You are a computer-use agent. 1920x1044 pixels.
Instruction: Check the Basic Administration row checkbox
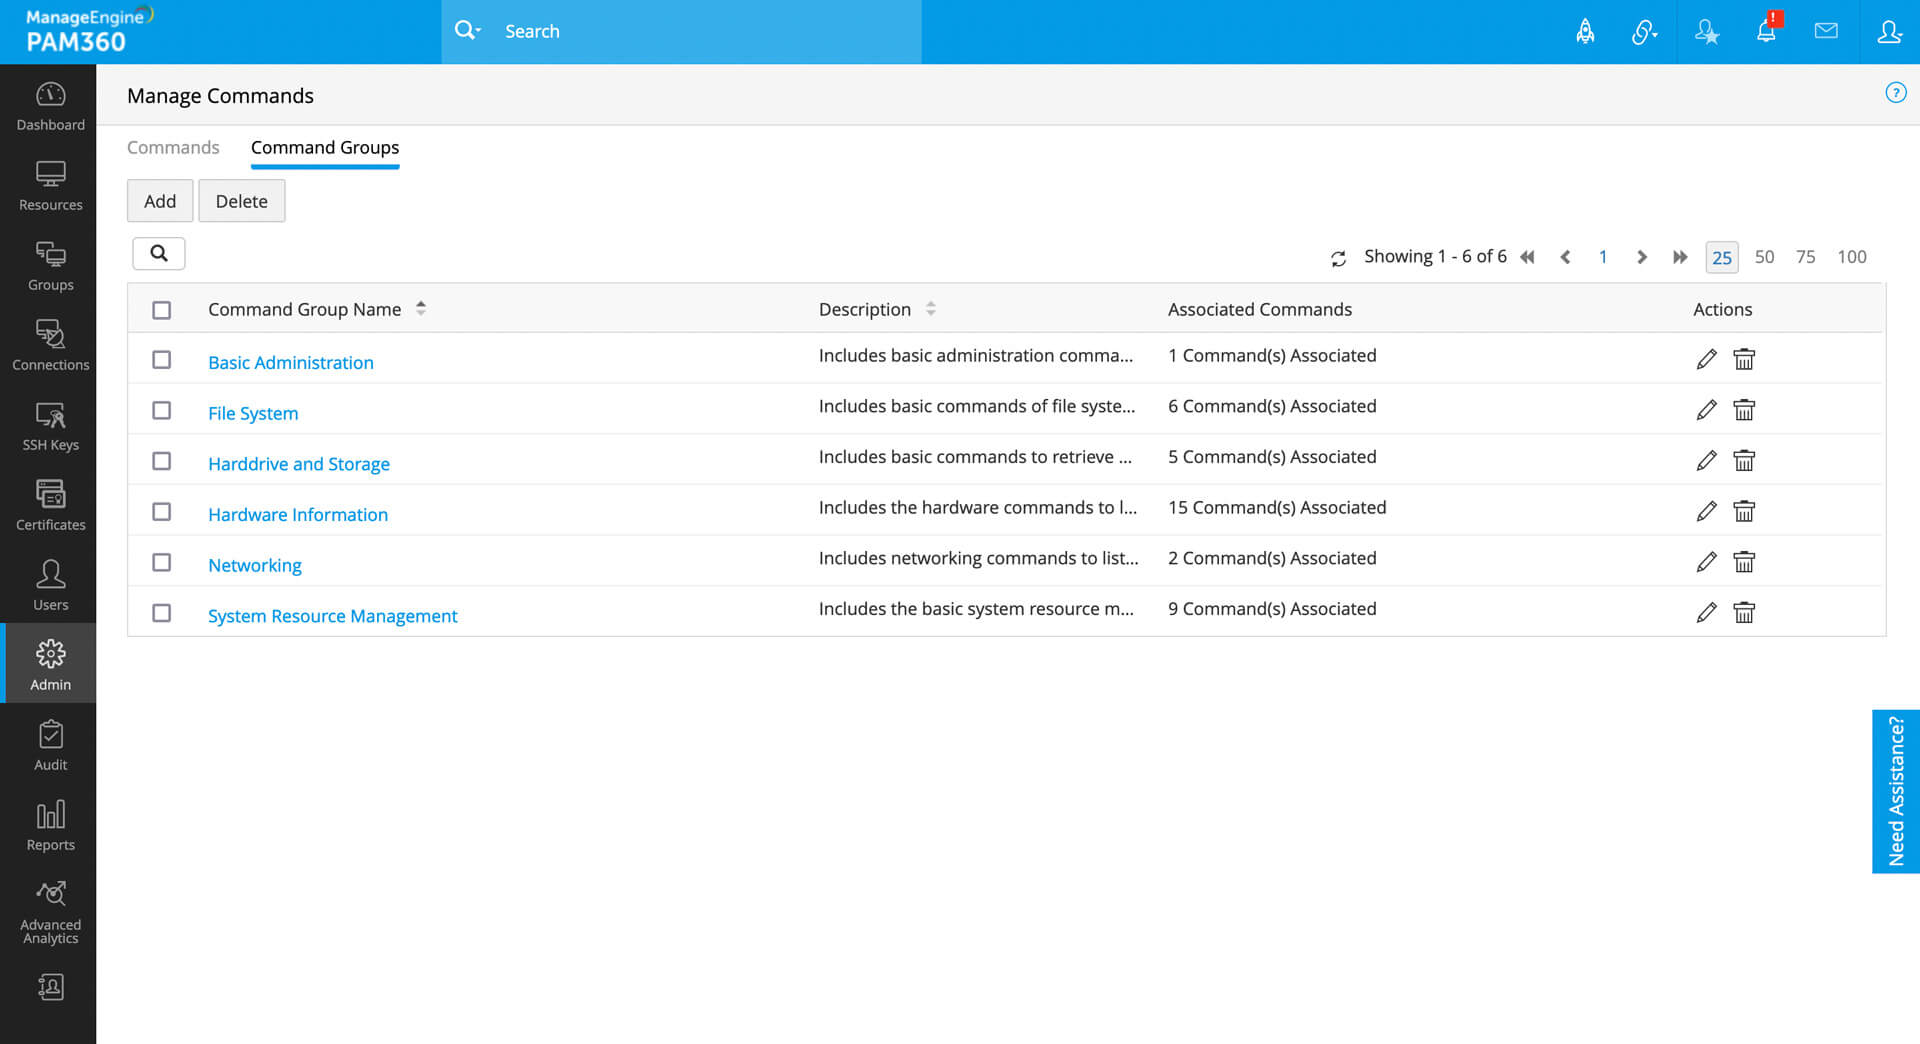pos(161,360)
